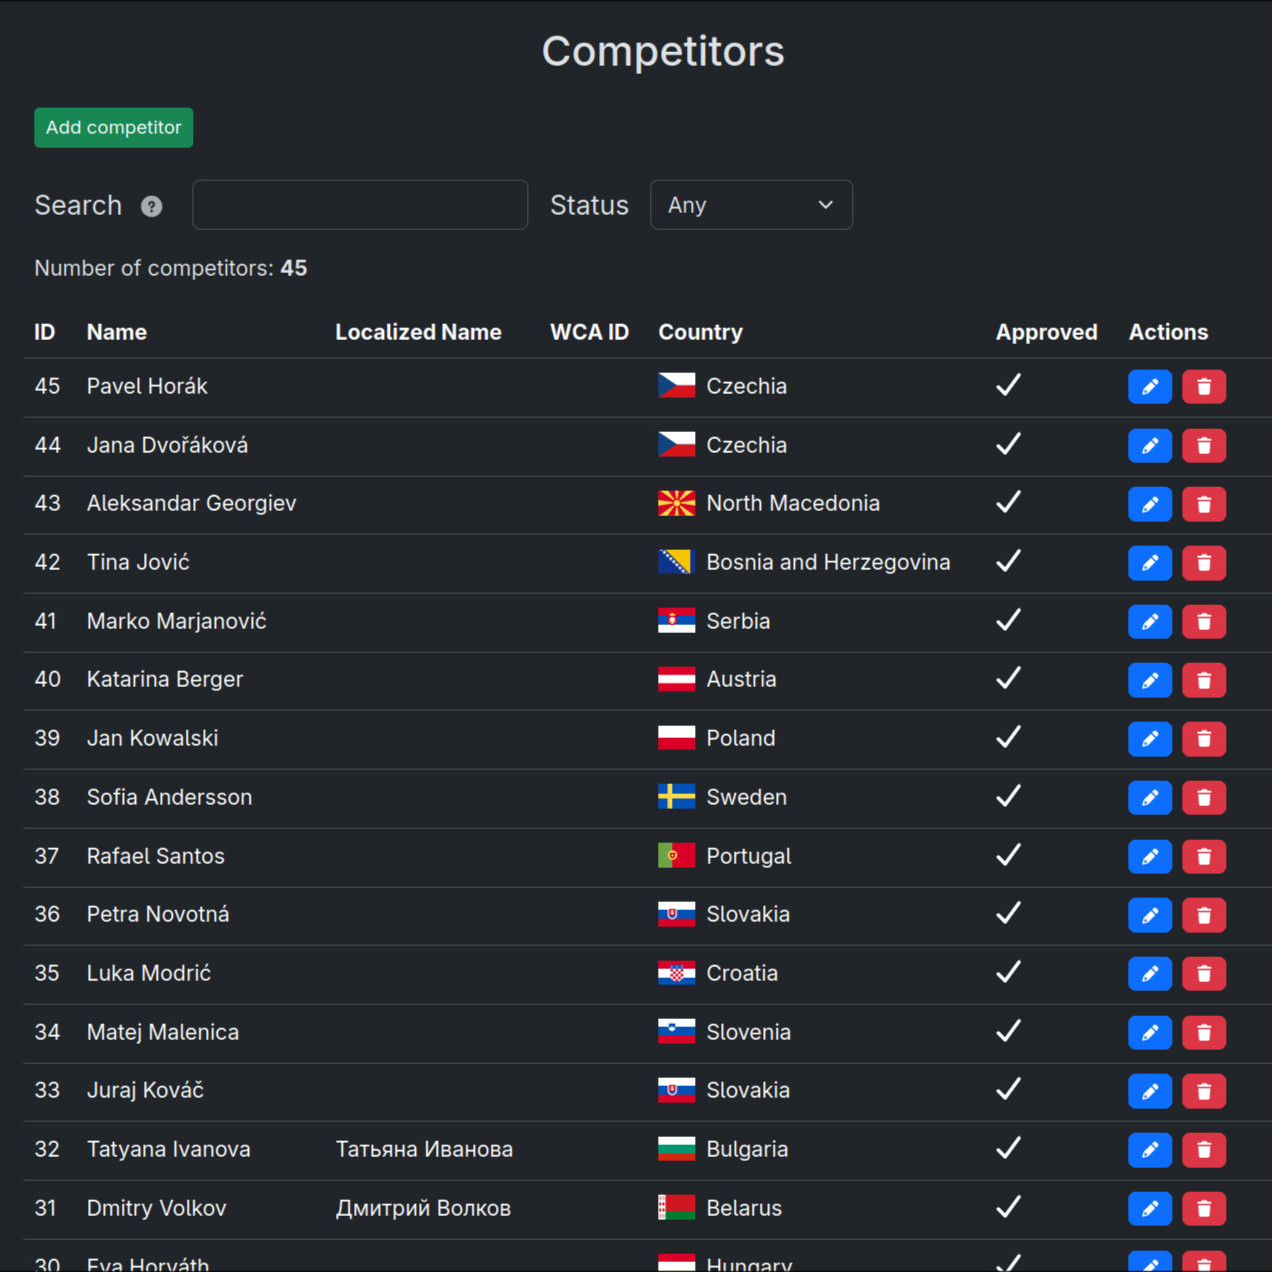The height and width of the screenshot is (1272, 1272).
Task: Delete competitor Katarina Berger
Action: coord(1203,680)
